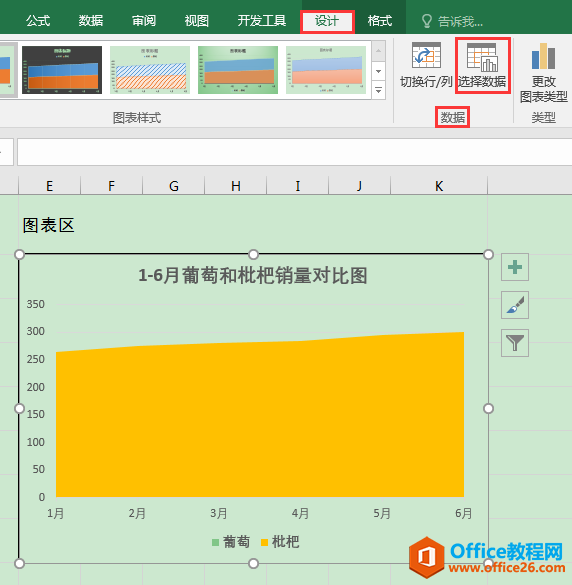This screenshot has height=585, width=572.
Task: Open chart styles paintbrush button
Action: coord(515,305)
